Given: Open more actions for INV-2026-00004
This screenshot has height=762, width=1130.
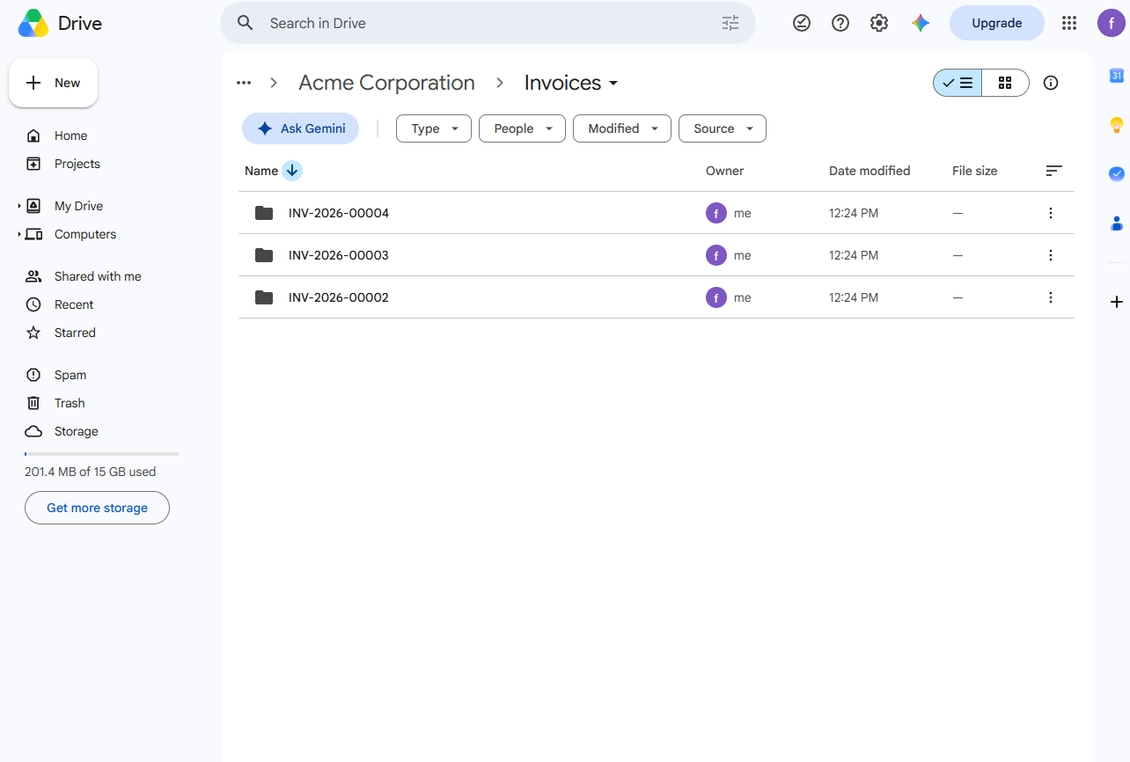Looking at the screenshot, I should coord(1051,213).
